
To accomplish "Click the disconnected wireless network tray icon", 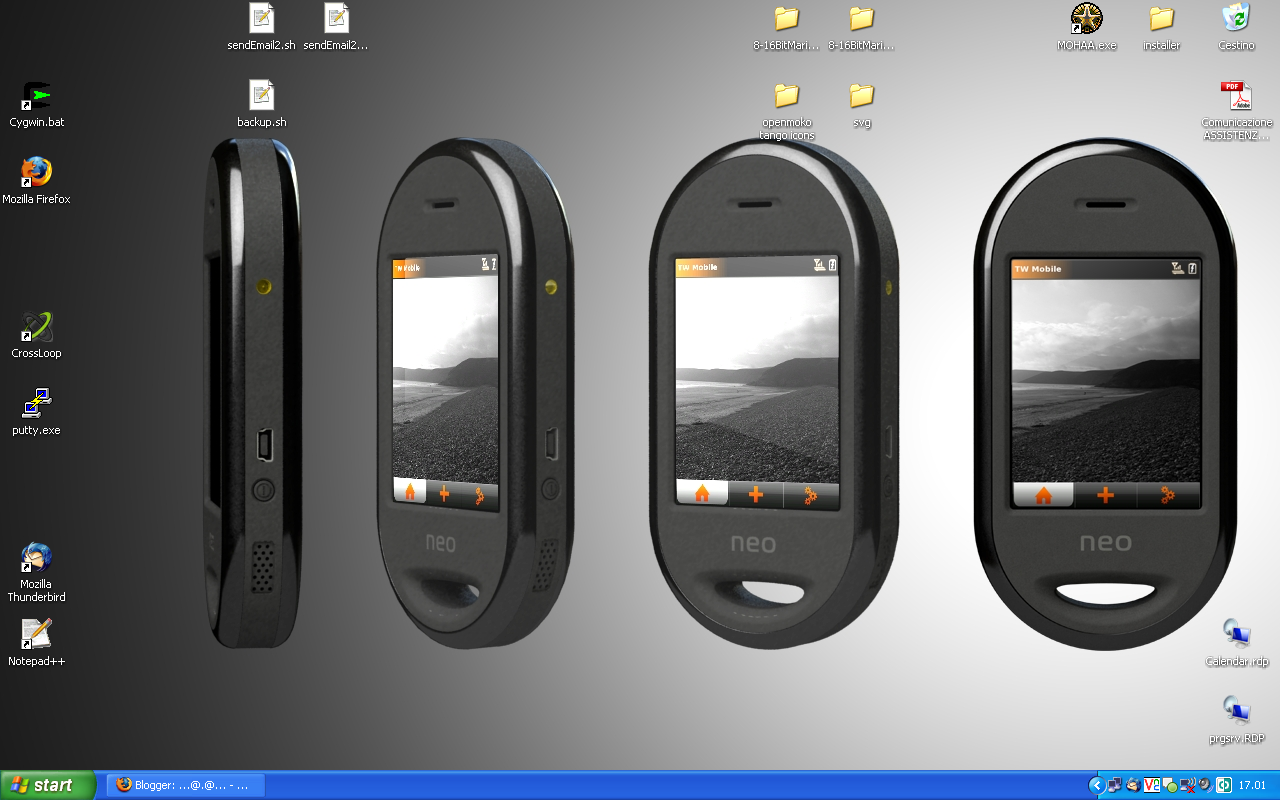I will pos(1188,785).
